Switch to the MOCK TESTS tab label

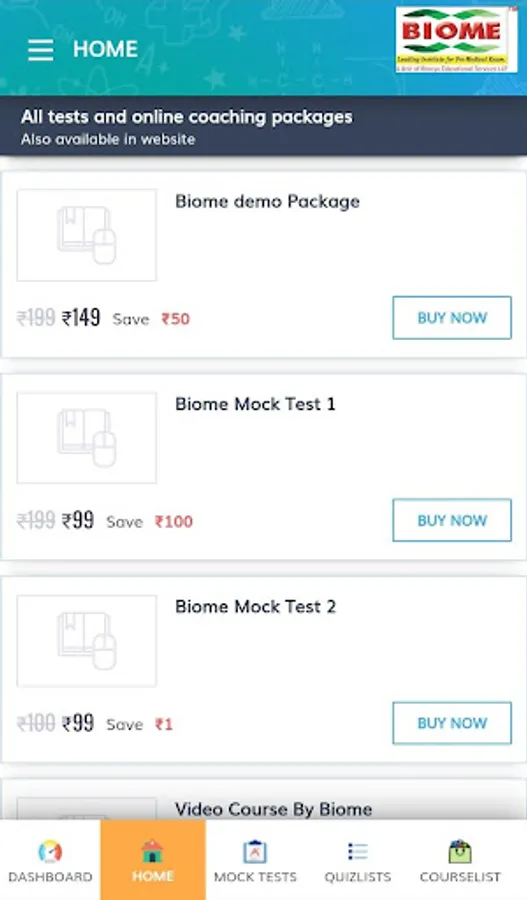point(255,876)
